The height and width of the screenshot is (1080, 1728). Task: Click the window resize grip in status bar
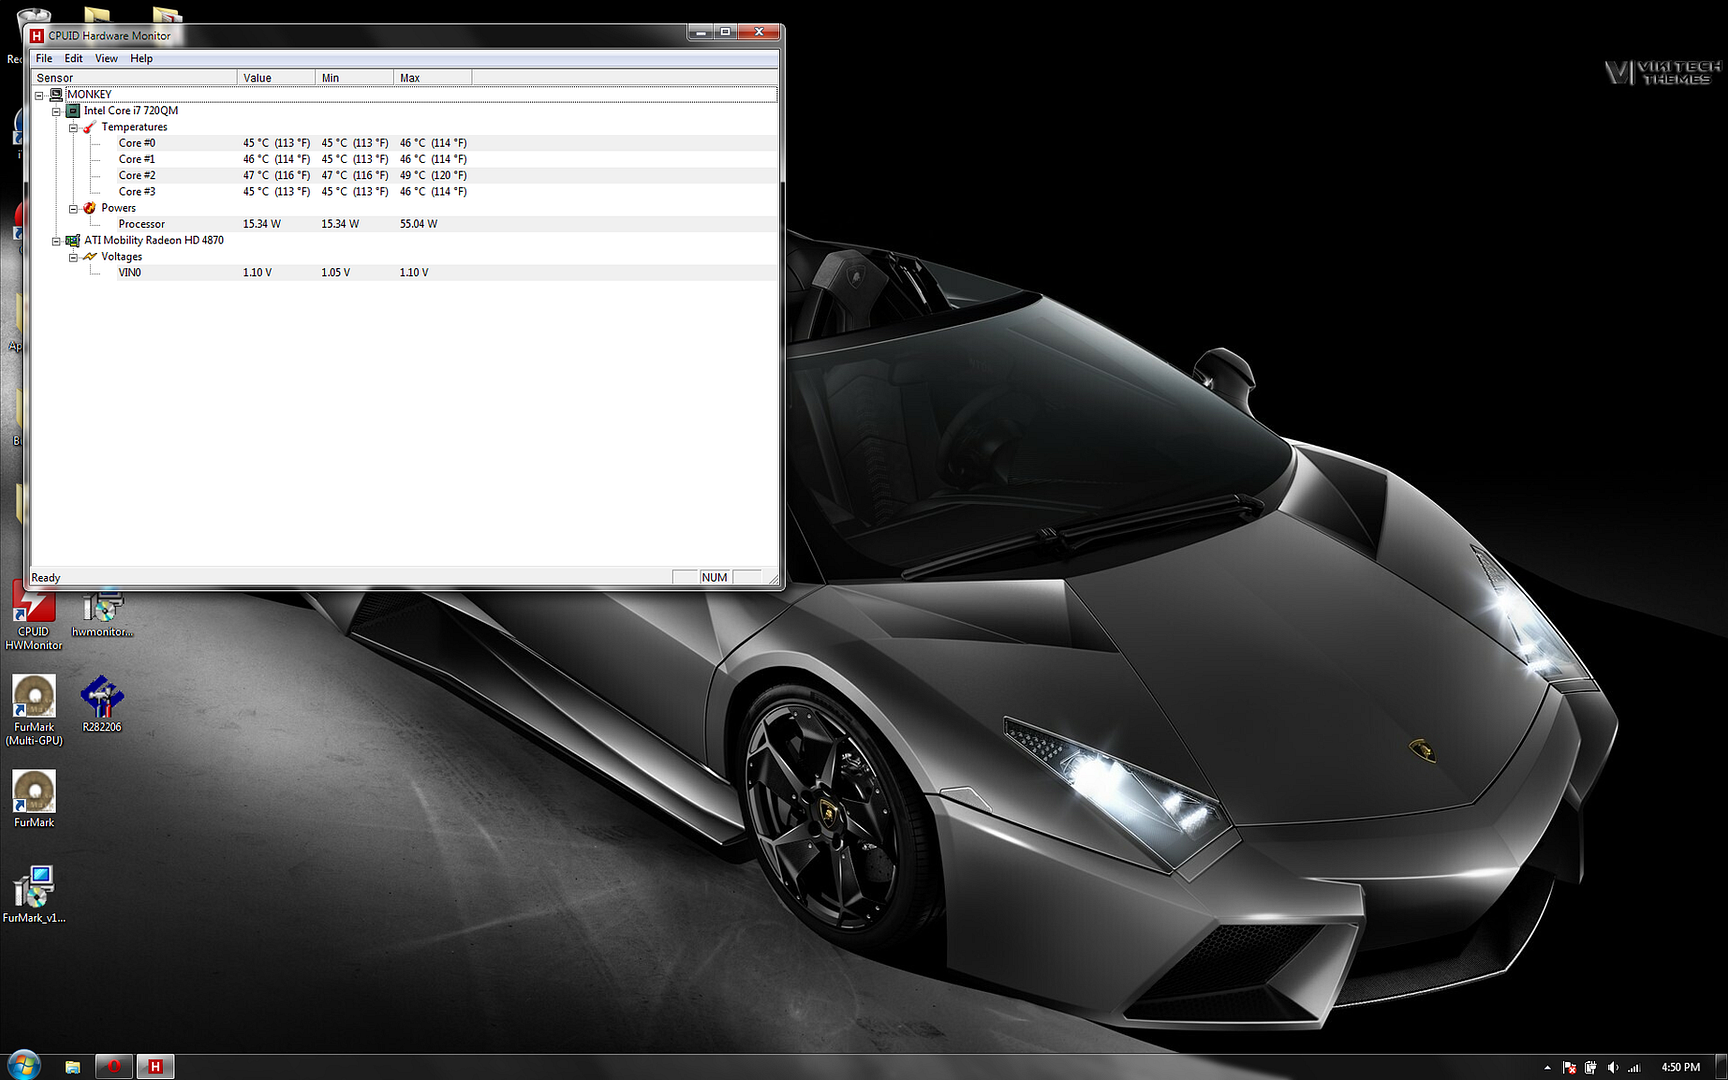[x=772, y=578]
